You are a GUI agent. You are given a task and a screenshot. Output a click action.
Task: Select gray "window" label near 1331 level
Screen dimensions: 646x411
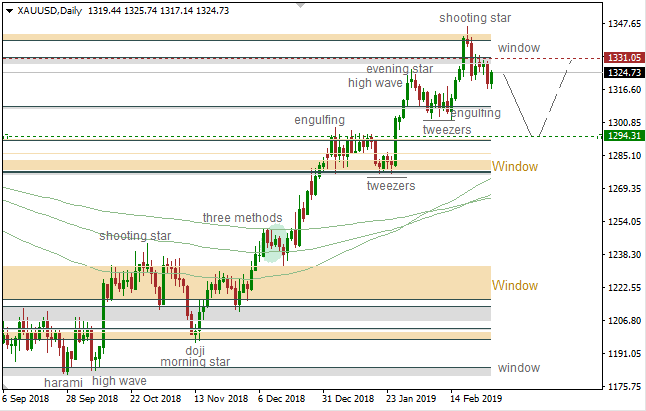click(x=518, y=48)
